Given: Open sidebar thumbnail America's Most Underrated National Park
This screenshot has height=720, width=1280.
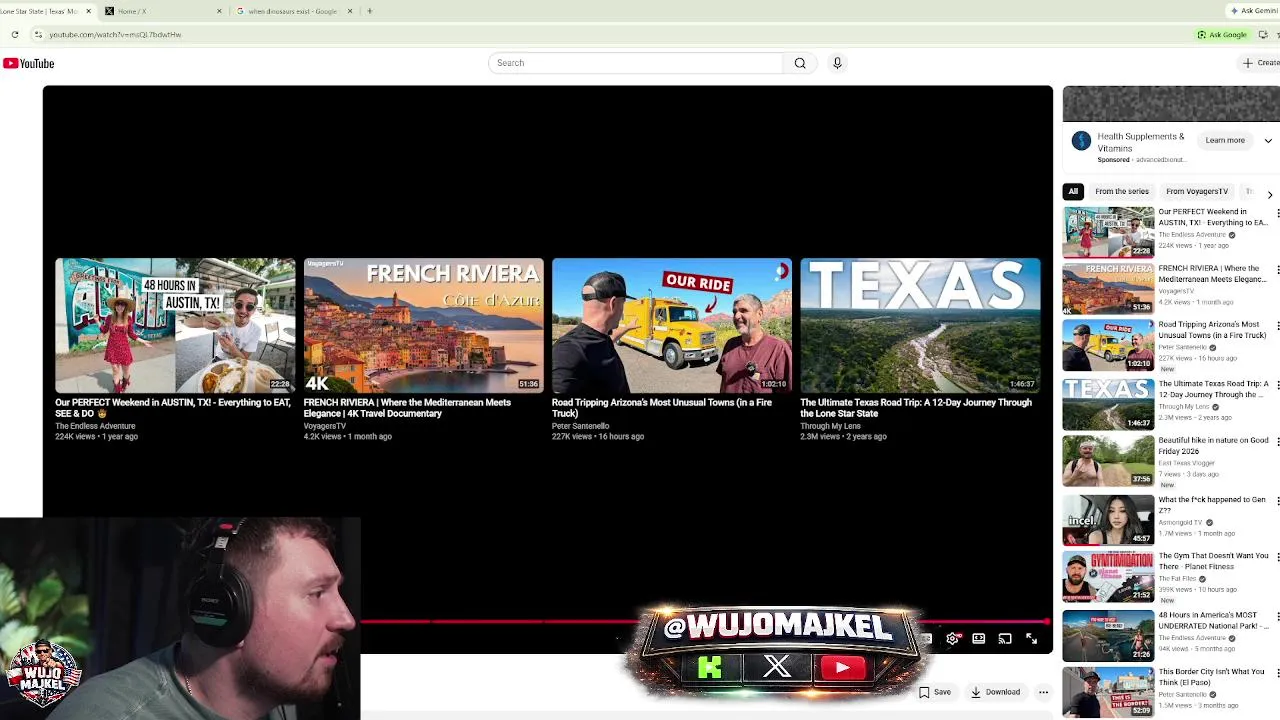Looking at the screenshot, I should tap(1108, 635).
